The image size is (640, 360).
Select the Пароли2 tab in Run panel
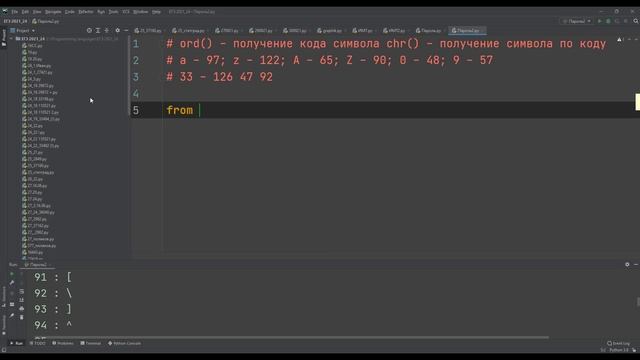coord(37,265)
